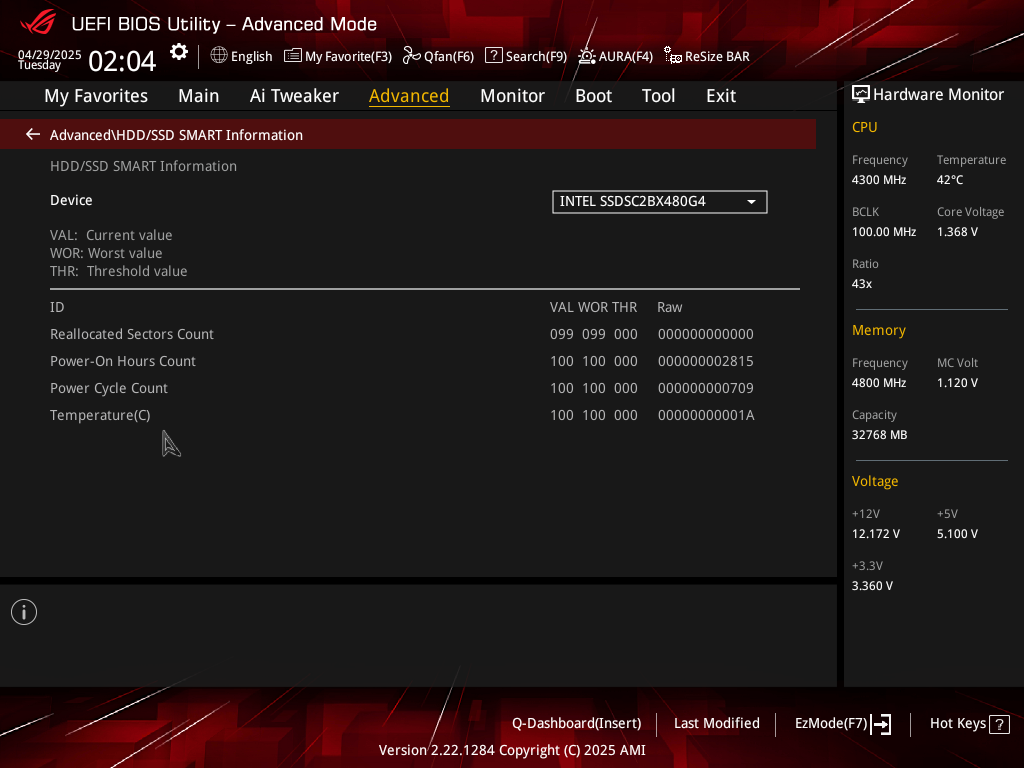Open the Tool menu tab
1024x768 pixels.
[x=658, y=96]
